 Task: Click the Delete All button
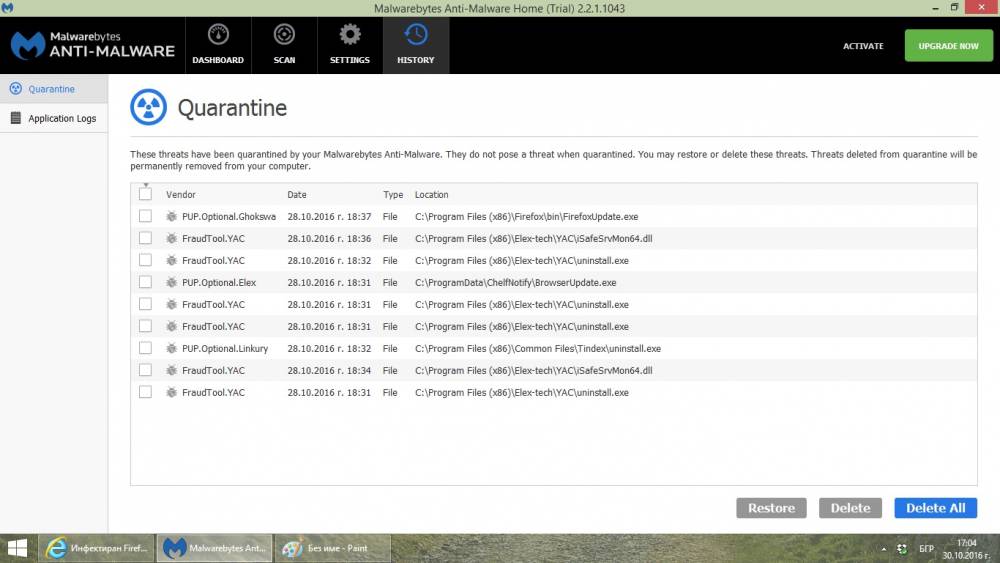tap(936, 508)
